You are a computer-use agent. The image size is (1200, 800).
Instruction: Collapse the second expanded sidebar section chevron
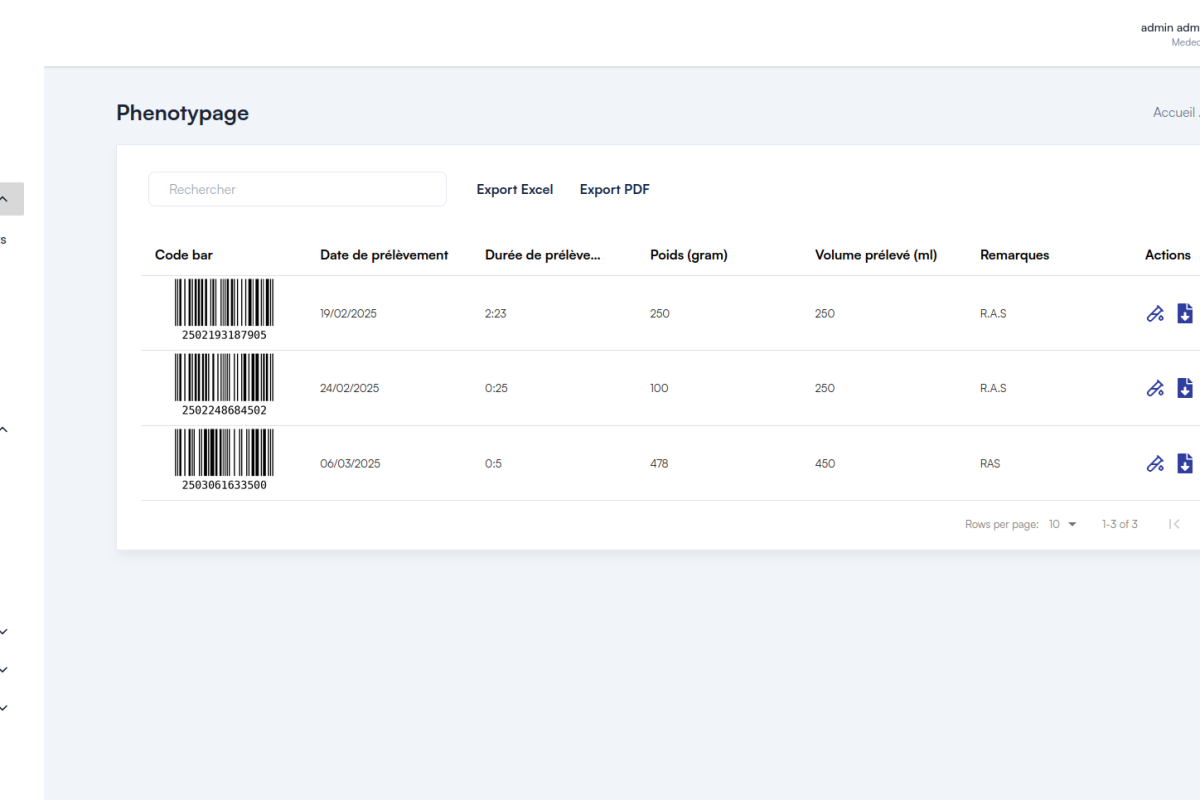click(x=4, y=430)
